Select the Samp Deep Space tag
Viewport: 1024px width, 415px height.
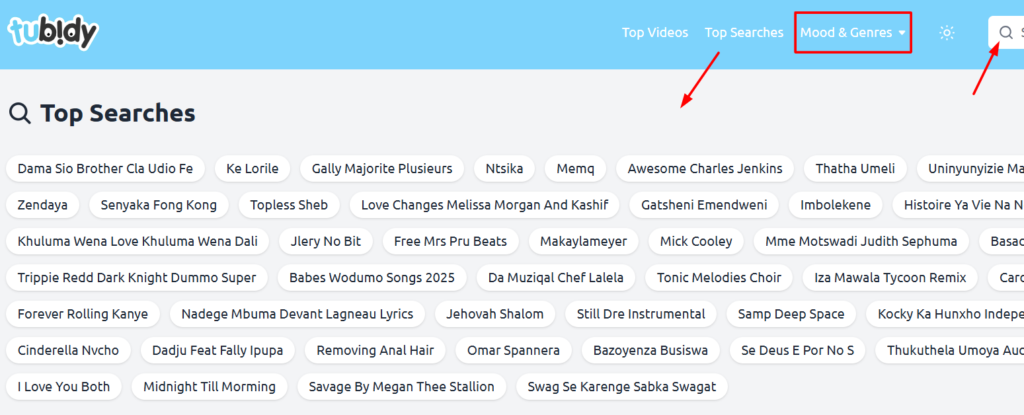click(791, 314)
